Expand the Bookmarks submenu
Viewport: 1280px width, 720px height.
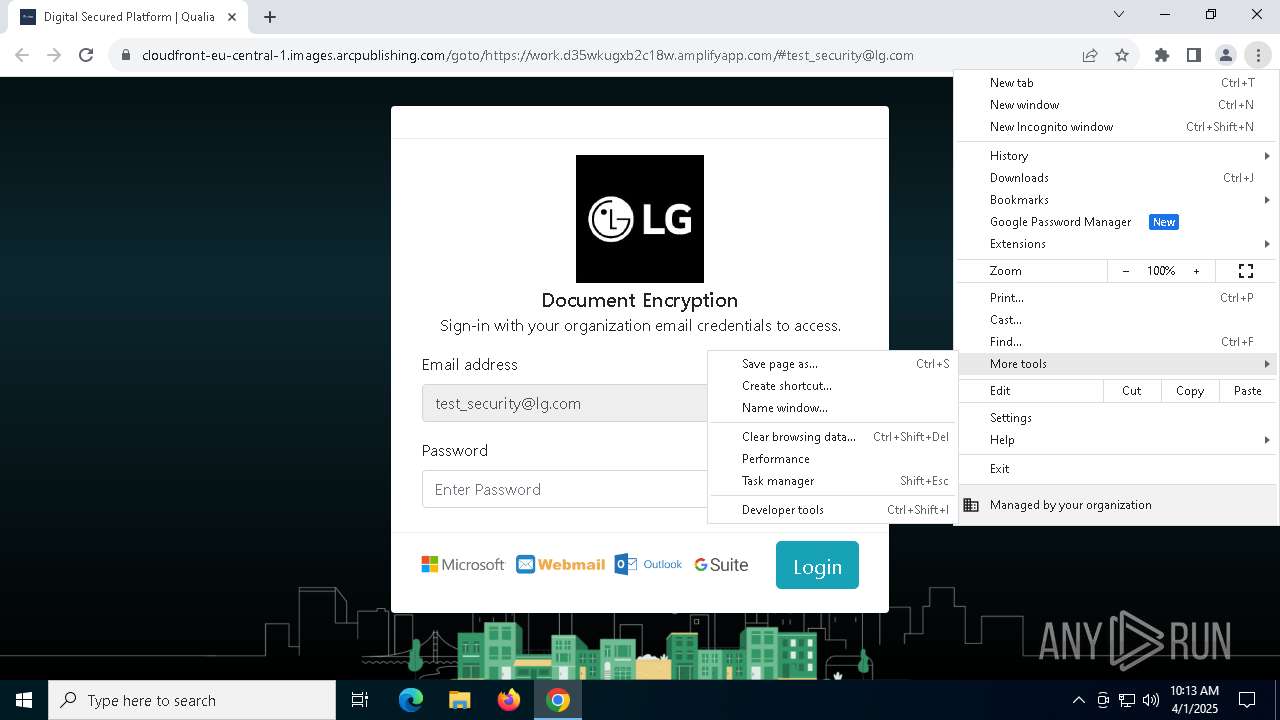[1117, 200]
